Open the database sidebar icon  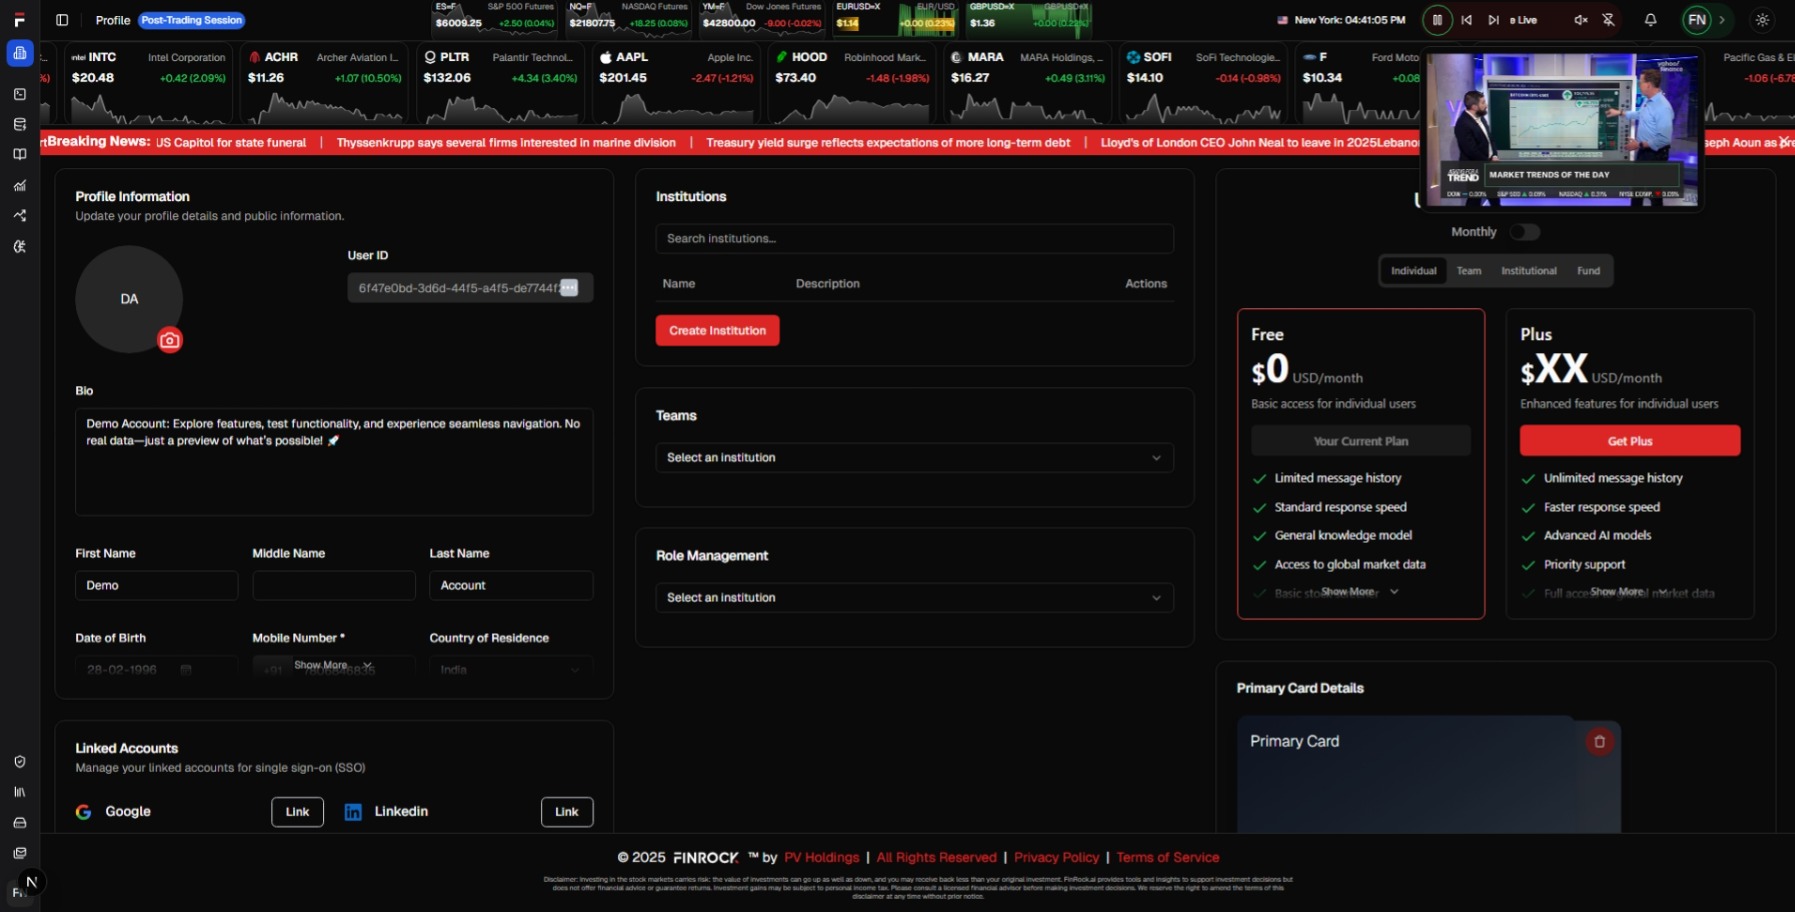click(19, 125)
